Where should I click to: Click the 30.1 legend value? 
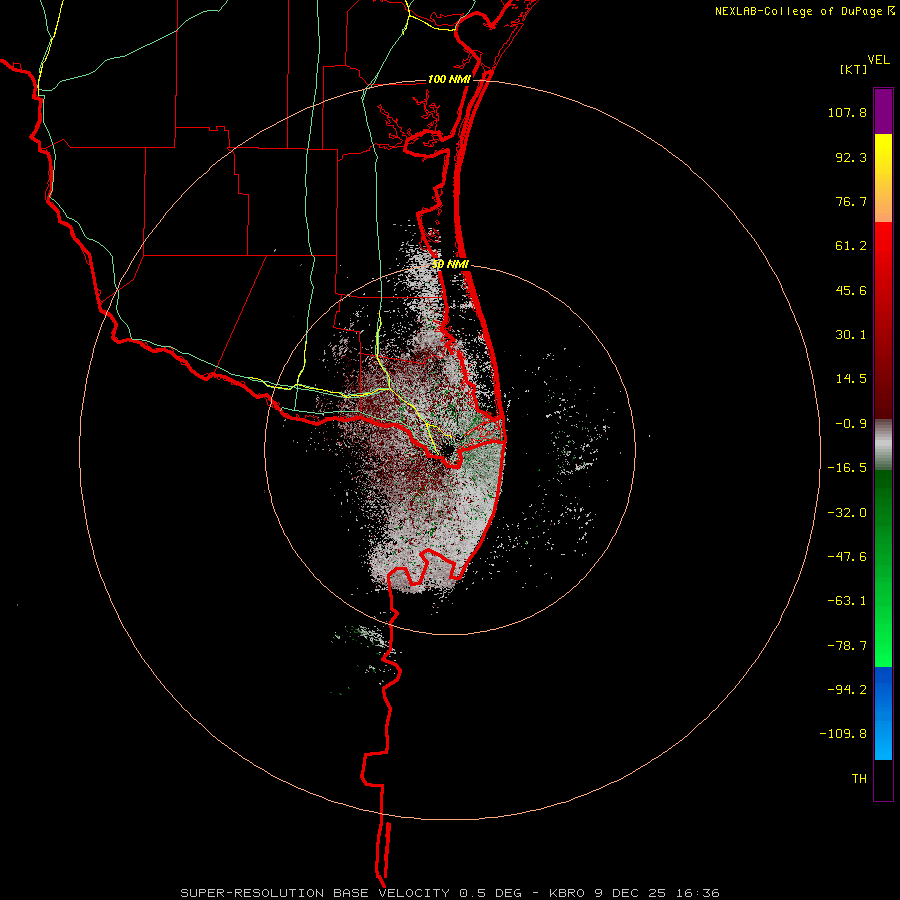pos(851,335)
